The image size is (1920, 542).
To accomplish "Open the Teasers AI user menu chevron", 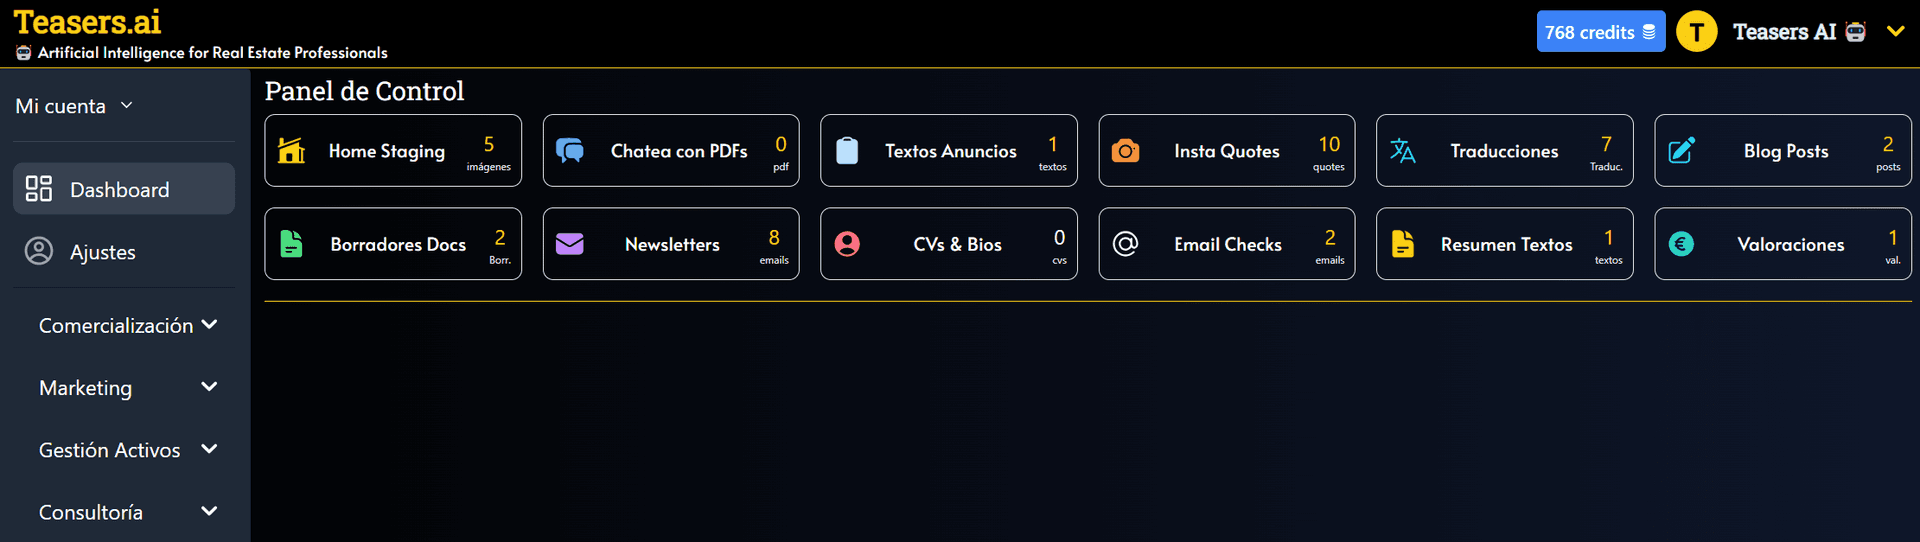I will point(1895,32).
